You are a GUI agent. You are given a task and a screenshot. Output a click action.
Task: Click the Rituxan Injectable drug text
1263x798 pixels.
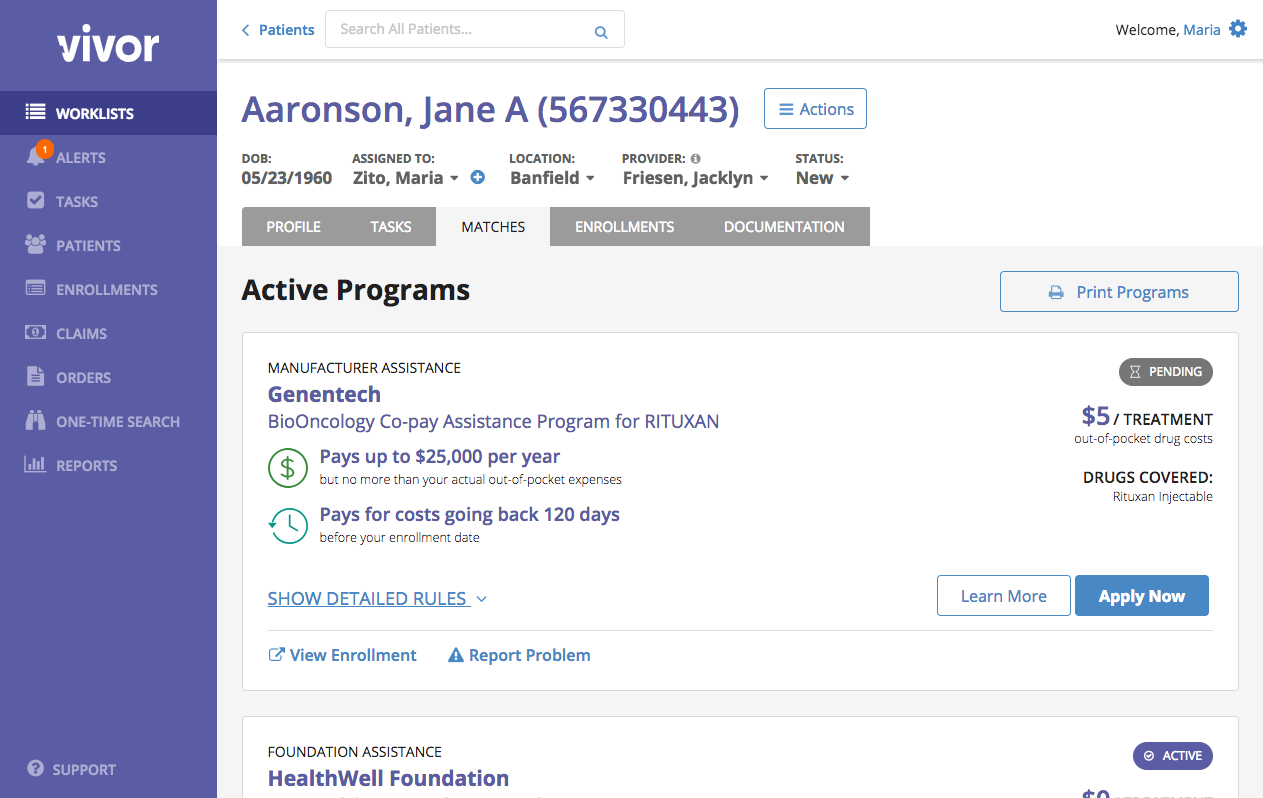[1163, 496]
